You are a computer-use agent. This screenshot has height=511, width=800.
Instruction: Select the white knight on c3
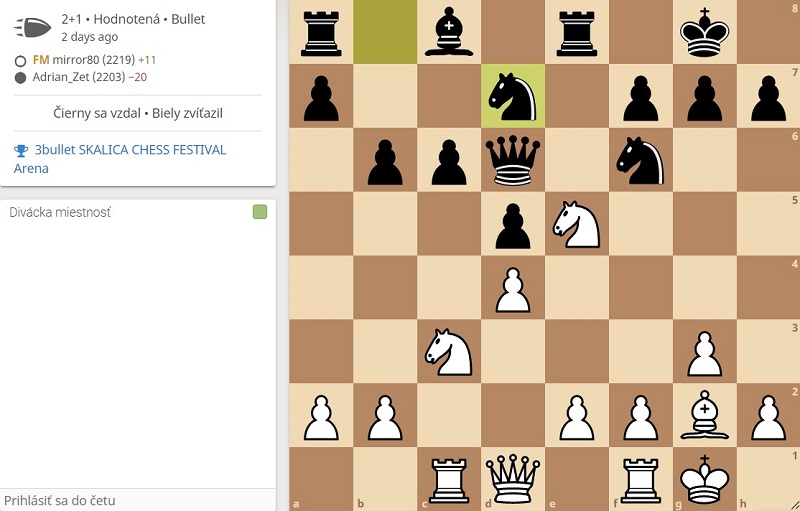pyautogui.click(x=448, y=352)
